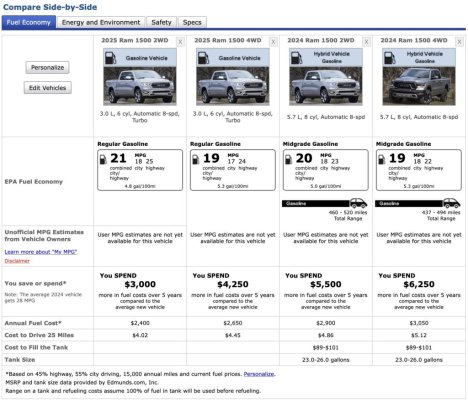Viewport: 468px width, 400px height.
Task: Click the Tank Size row label
Action: coord(20,360)
